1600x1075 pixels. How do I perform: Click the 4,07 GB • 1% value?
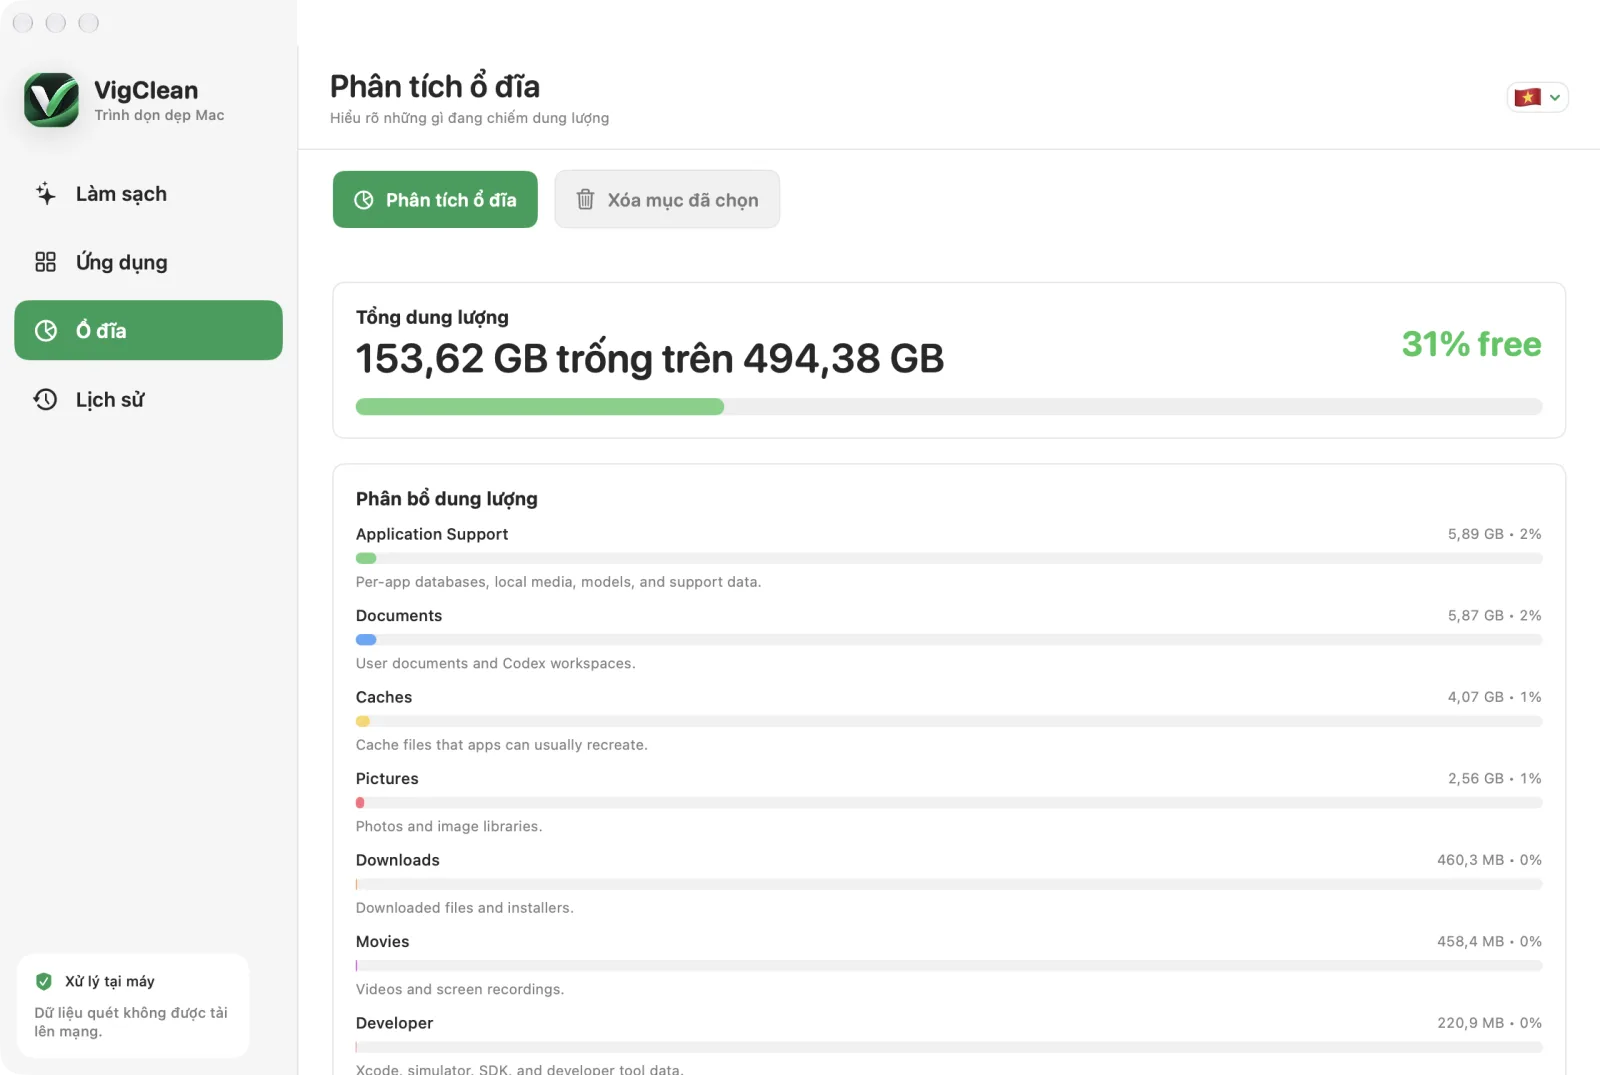click(x=1495, y=697)
